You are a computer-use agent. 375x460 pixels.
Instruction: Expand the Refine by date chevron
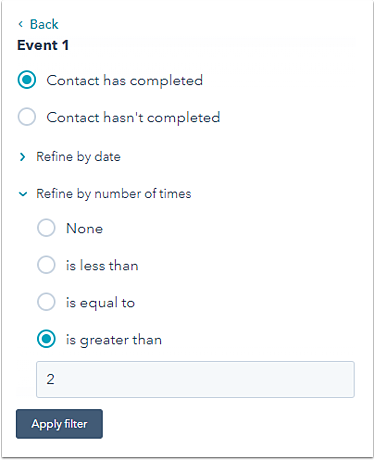click(x=22, y=157)
